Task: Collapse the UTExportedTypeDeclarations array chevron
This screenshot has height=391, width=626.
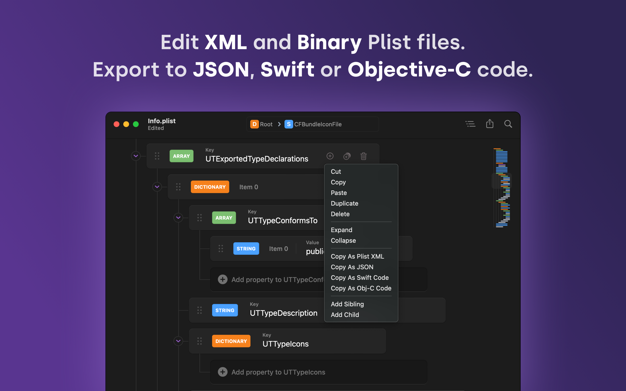Action: pos(136,156)
